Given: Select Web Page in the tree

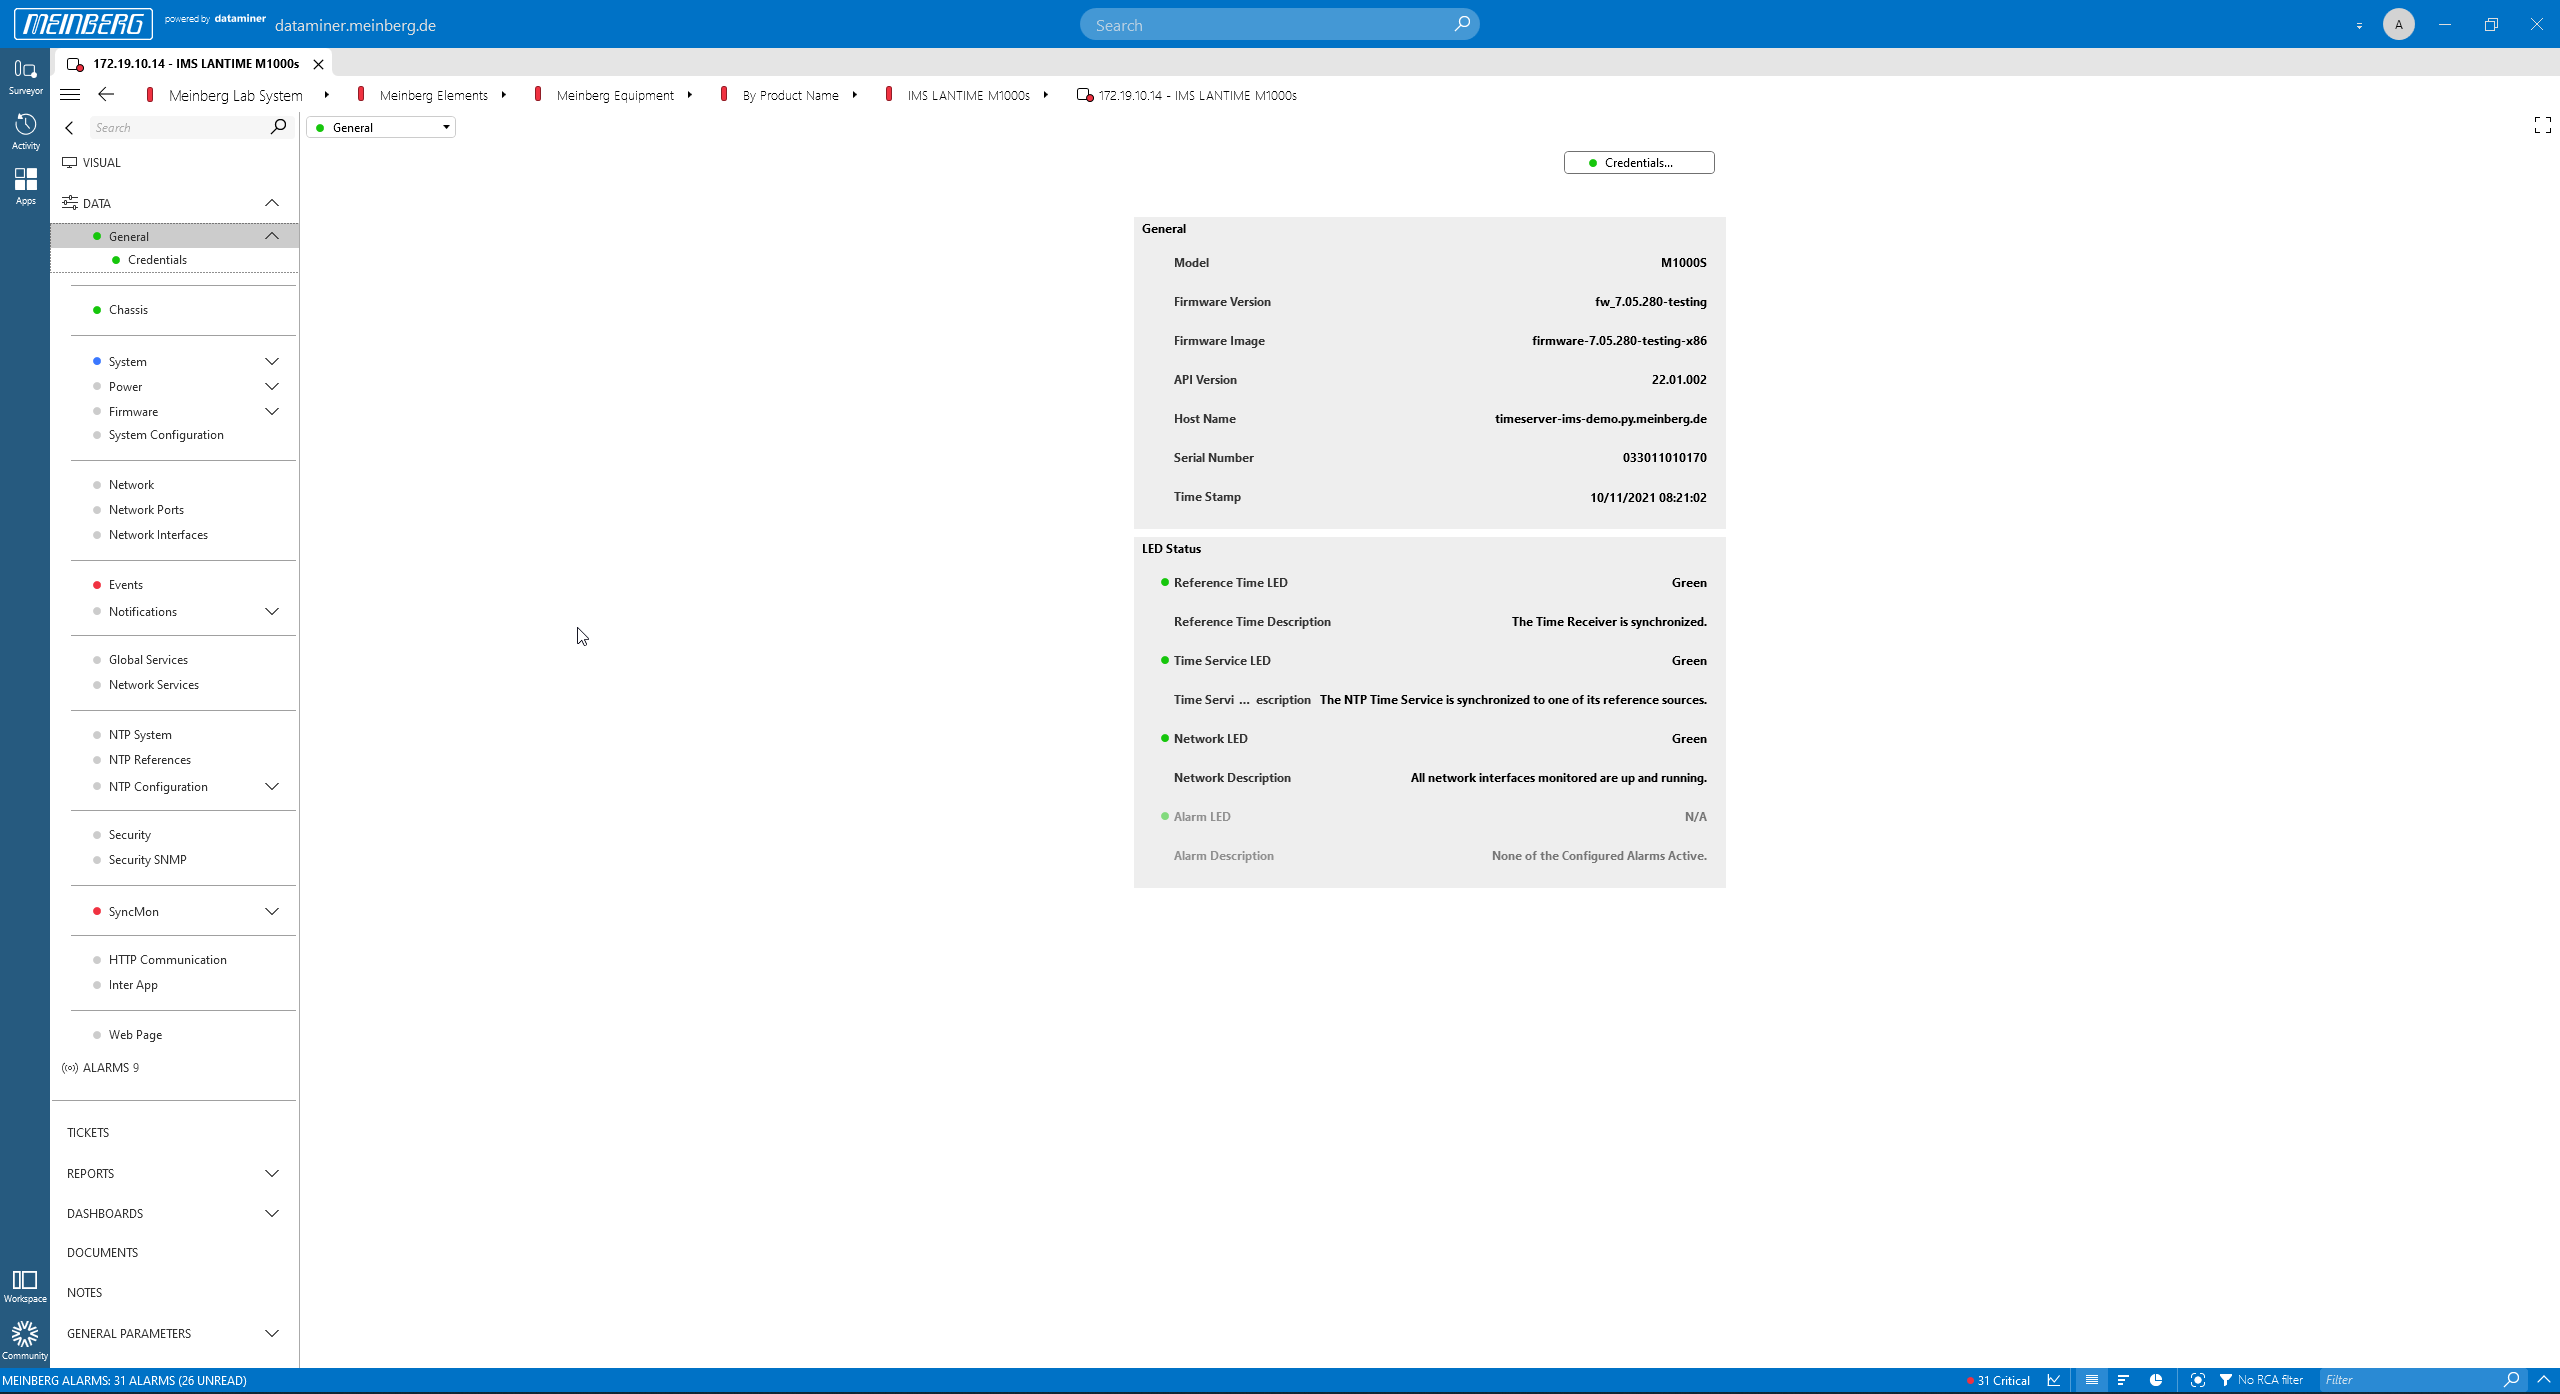Looking at the screenshot, I should click(x=135, y=1035).
